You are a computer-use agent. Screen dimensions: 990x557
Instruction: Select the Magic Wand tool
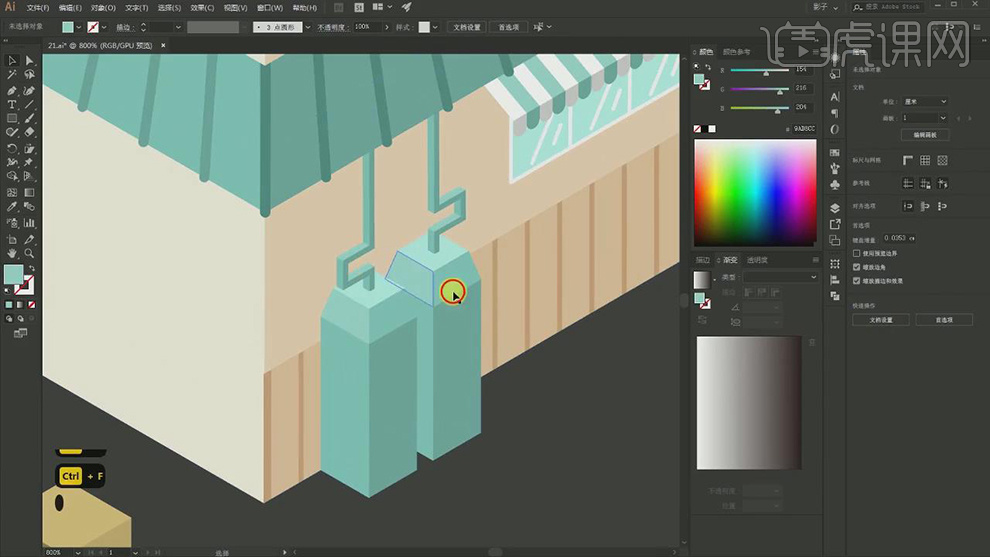pos(12,75)
